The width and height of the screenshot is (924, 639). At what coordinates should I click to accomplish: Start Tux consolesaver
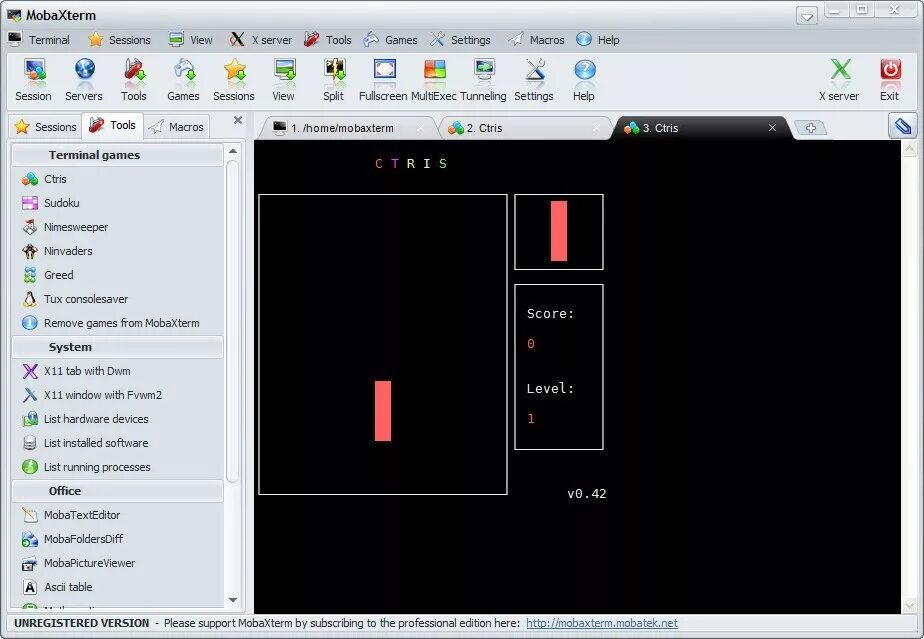(x=75, y=299)
